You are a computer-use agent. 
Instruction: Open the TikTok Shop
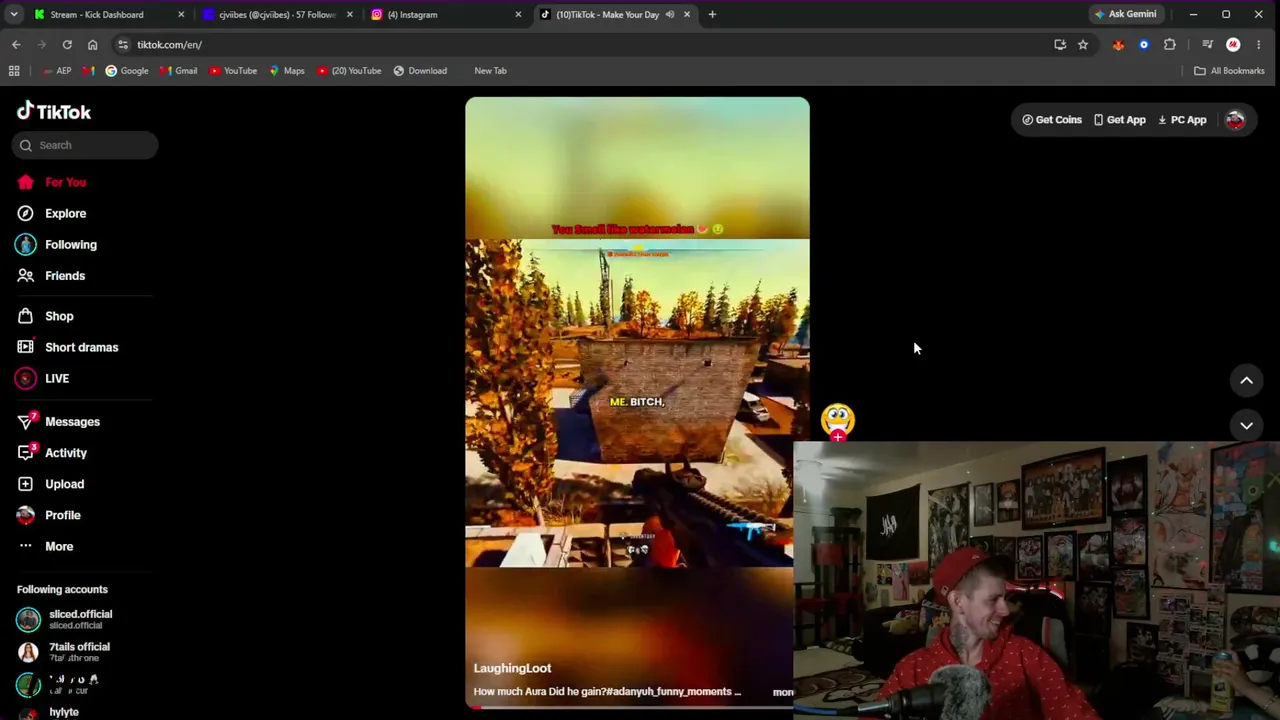click(x=45, y=316)
